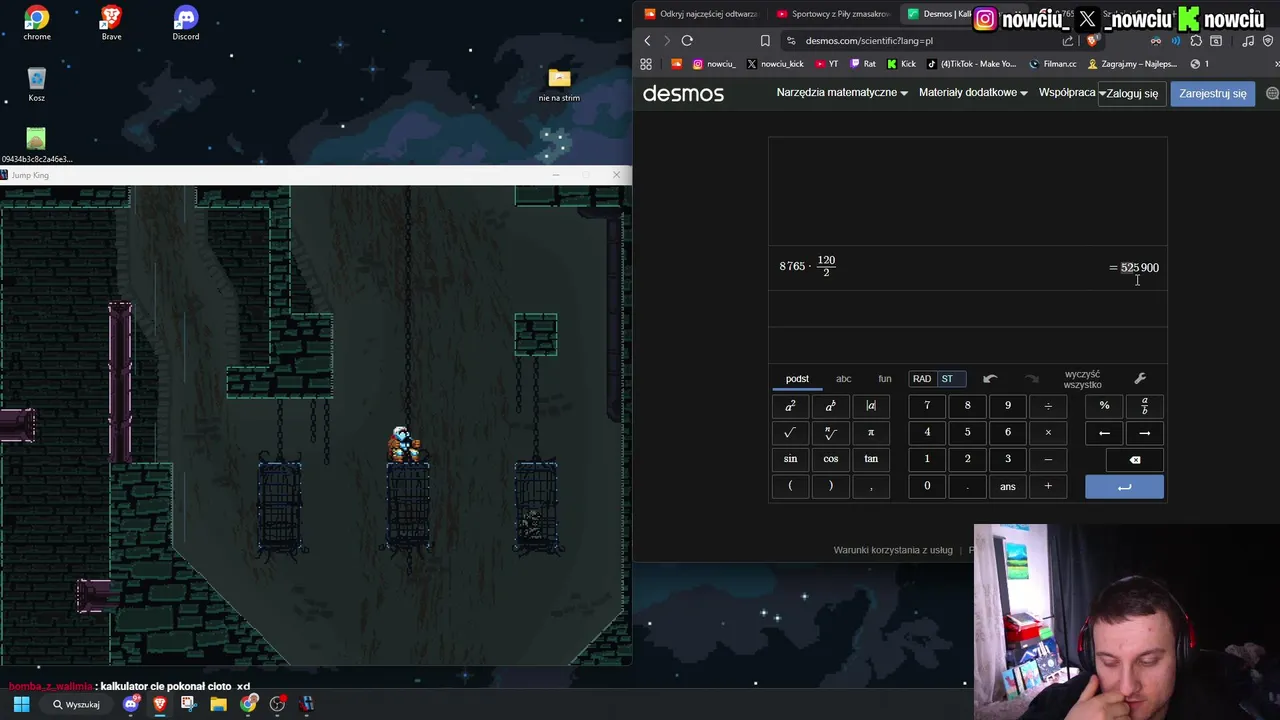Open File Explorer from taskbar

point(218,704)
